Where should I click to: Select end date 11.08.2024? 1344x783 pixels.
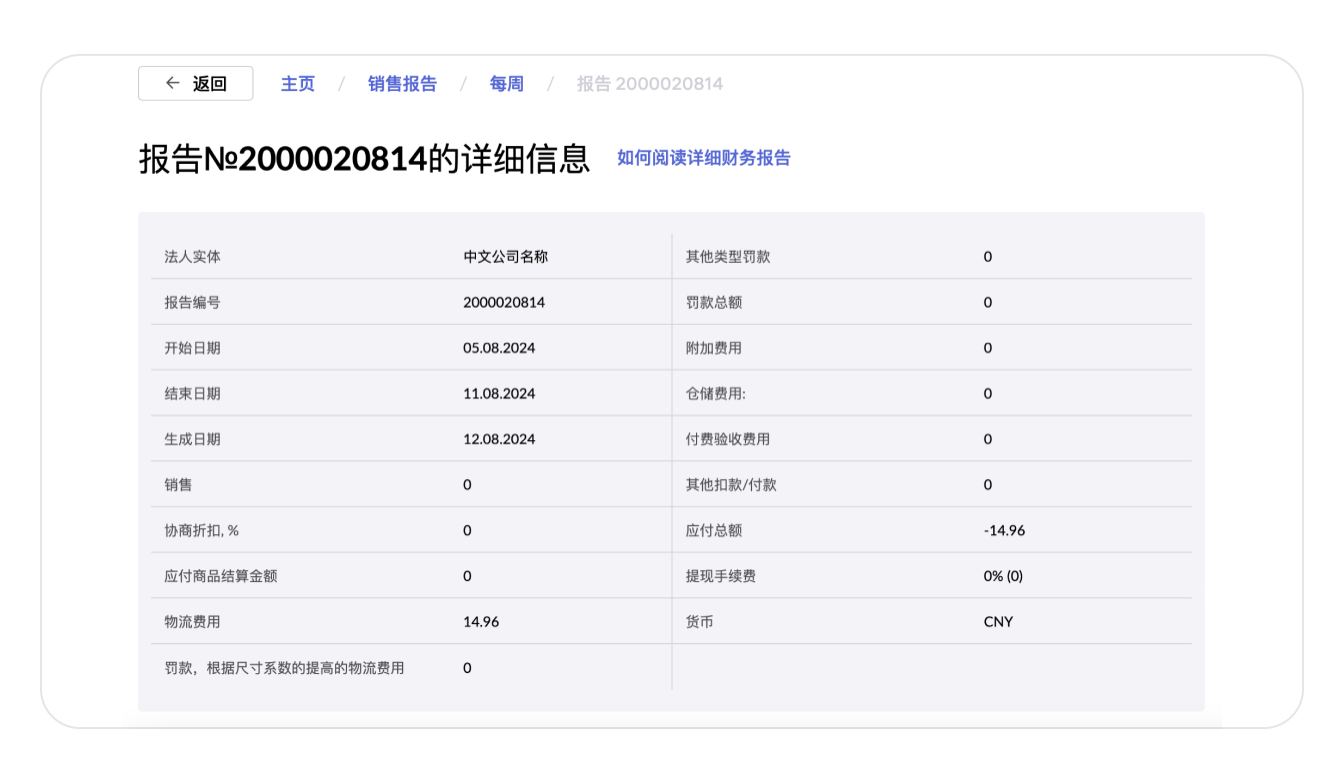tap(499, 394)
